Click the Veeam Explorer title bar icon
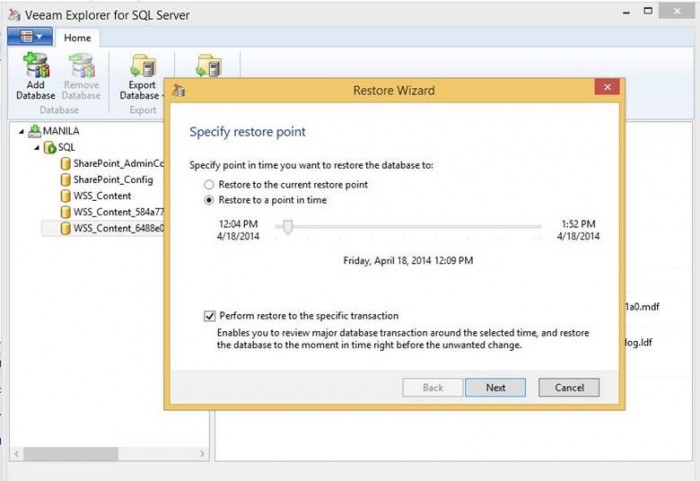 click(x=14, y=15)
